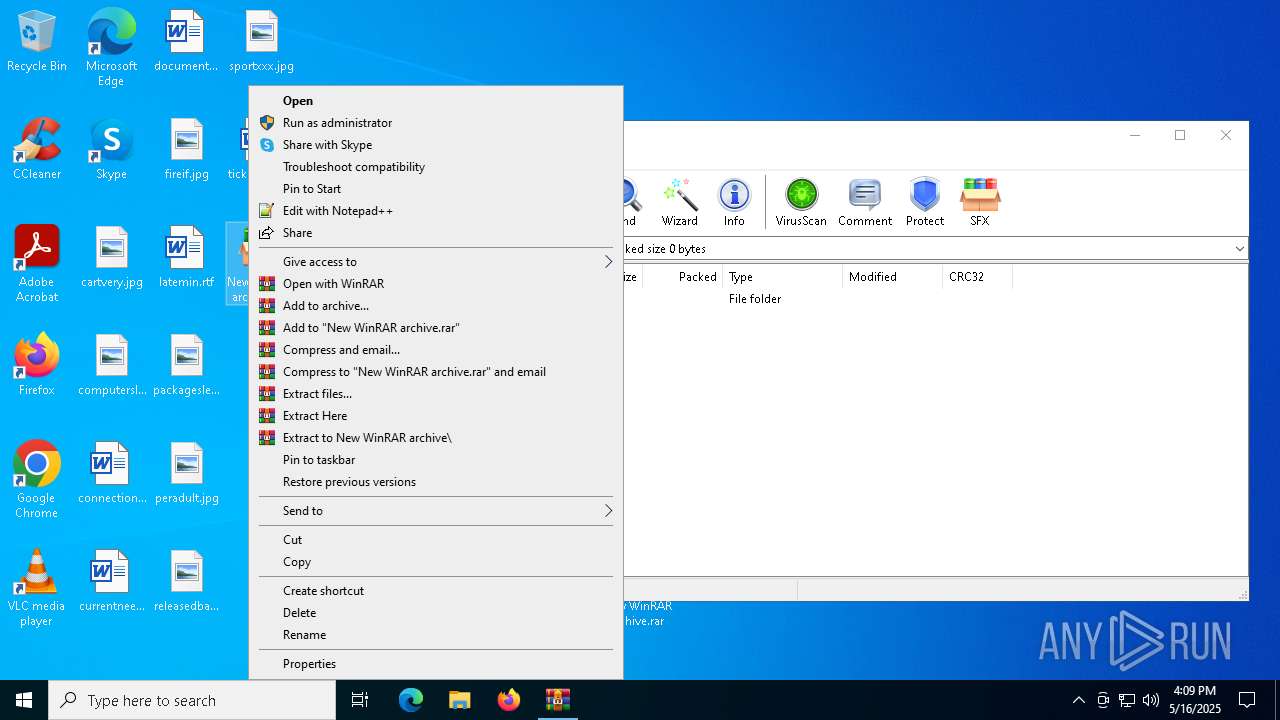The width and height of the screenshot is (1280, 720).
Task: Open the Wizard tool in WinRAR toolbar
Action: (679, 202)
